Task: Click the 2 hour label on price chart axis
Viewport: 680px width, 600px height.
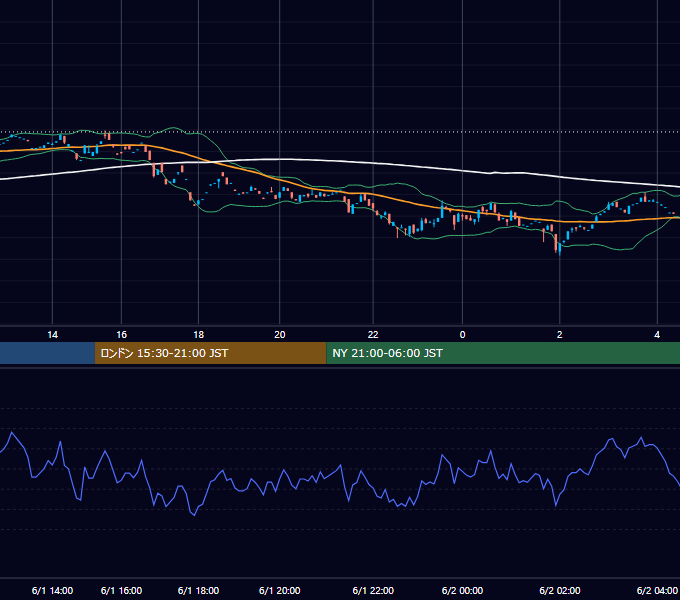Action: coord(559,335)
